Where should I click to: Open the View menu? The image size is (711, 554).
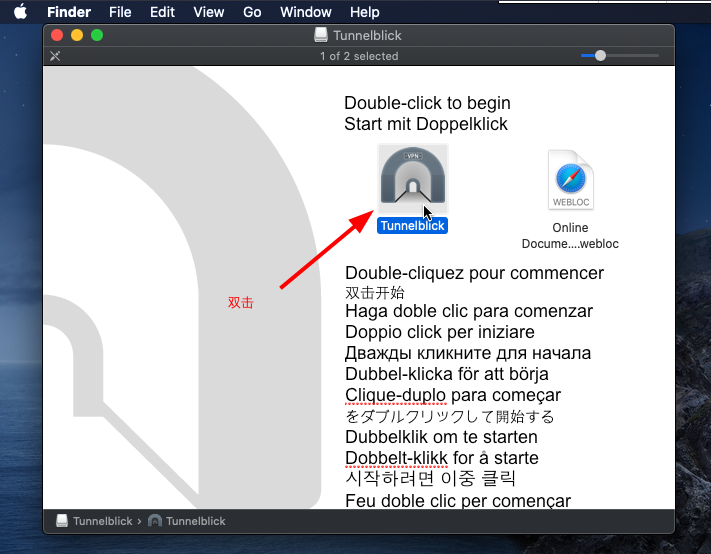point(209,12)
